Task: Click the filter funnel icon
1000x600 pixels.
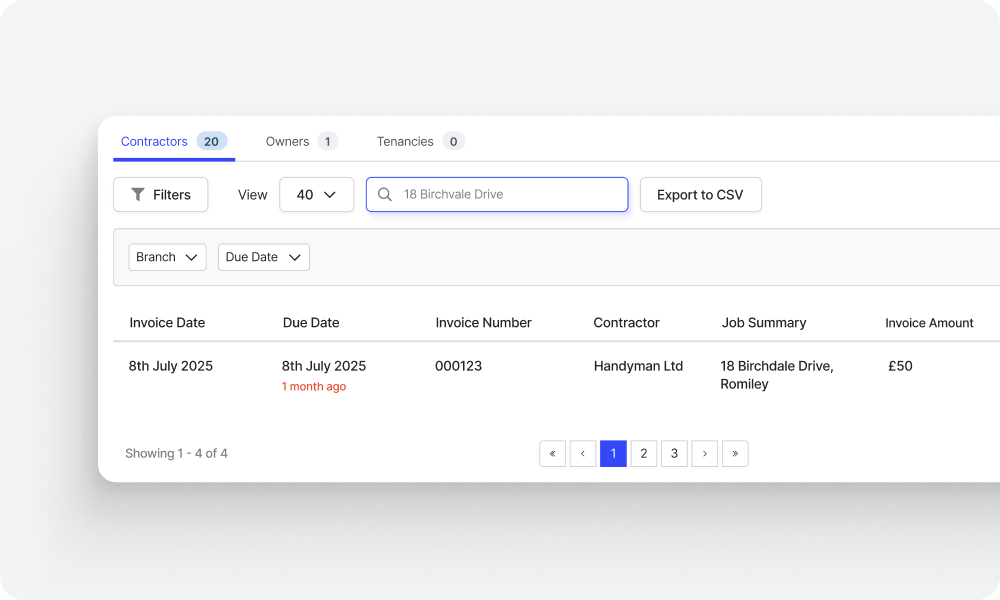Action: click(x=139, y=194)
